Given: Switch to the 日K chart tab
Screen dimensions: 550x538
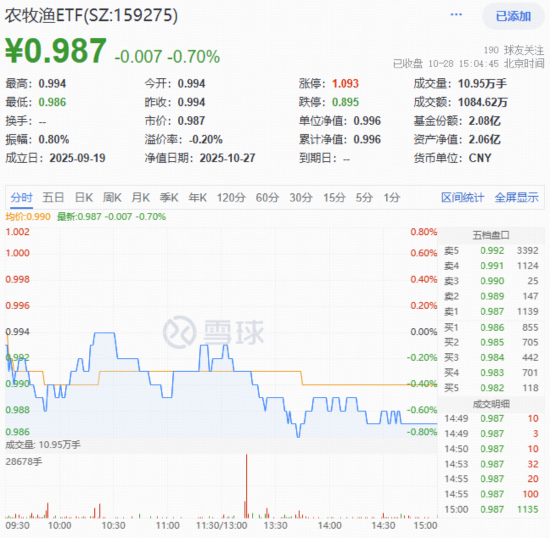Looking at the screenshot, I should pyautogui.click(x=84, y=197).
